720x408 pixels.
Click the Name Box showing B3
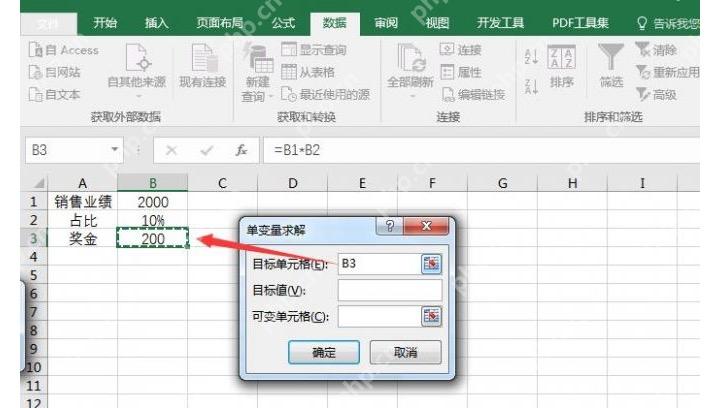point(68,150)
